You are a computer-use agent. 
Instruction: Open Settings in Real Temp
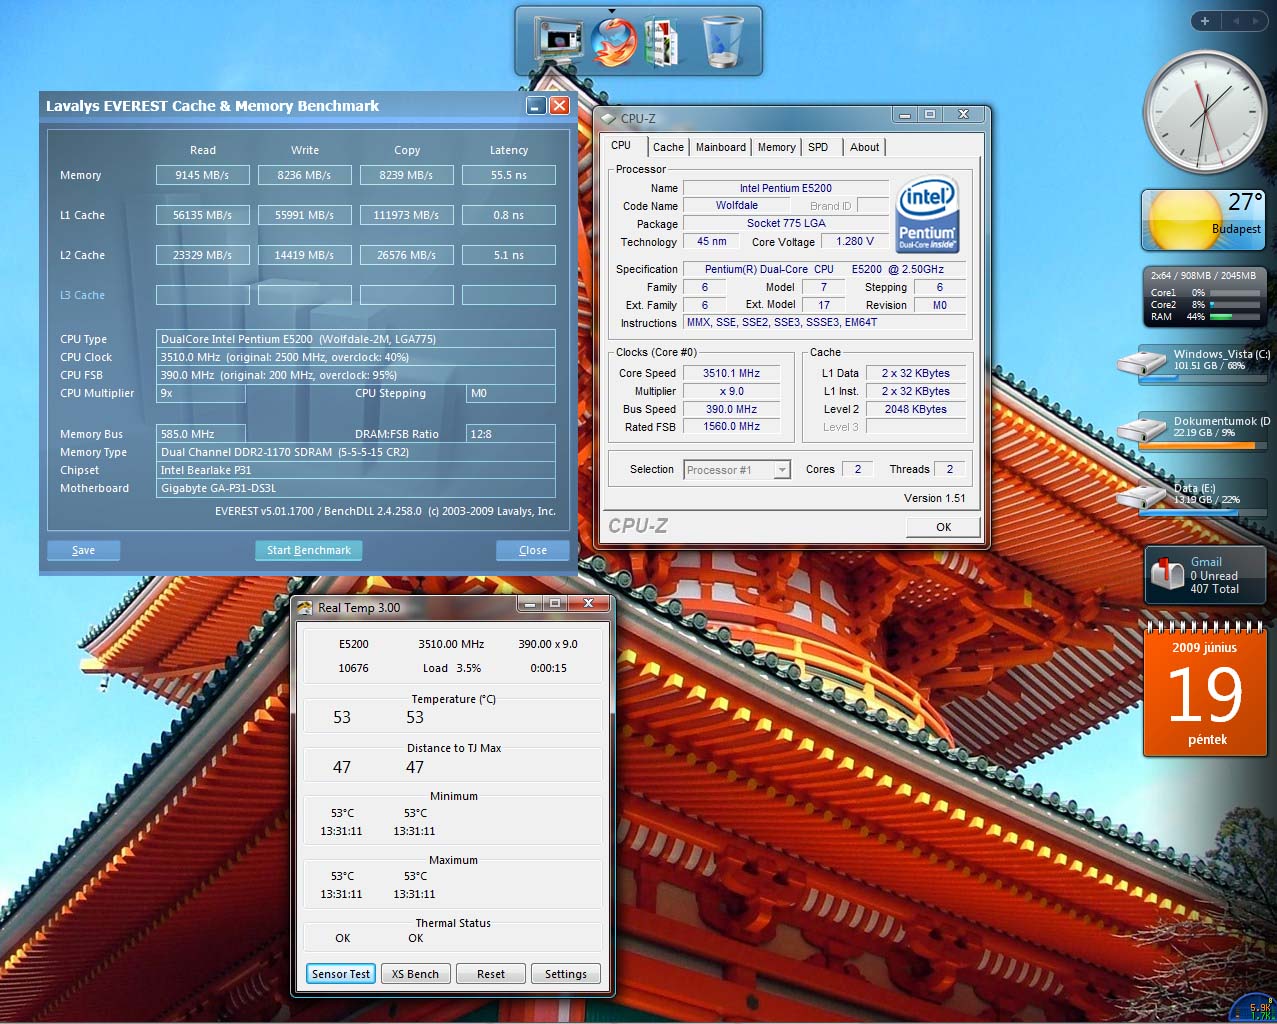[x=566, y=974]
